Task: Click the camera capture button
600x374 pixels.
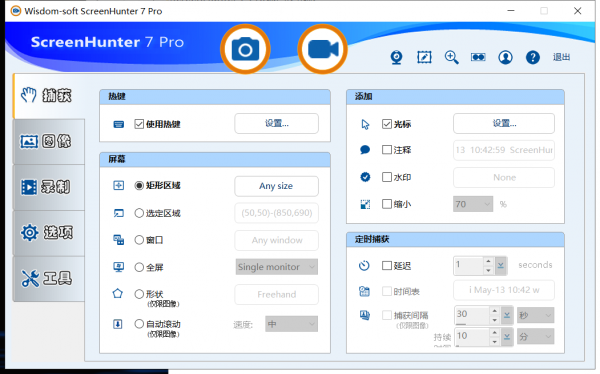Action: pyautogui.click(x=245, y=49)
